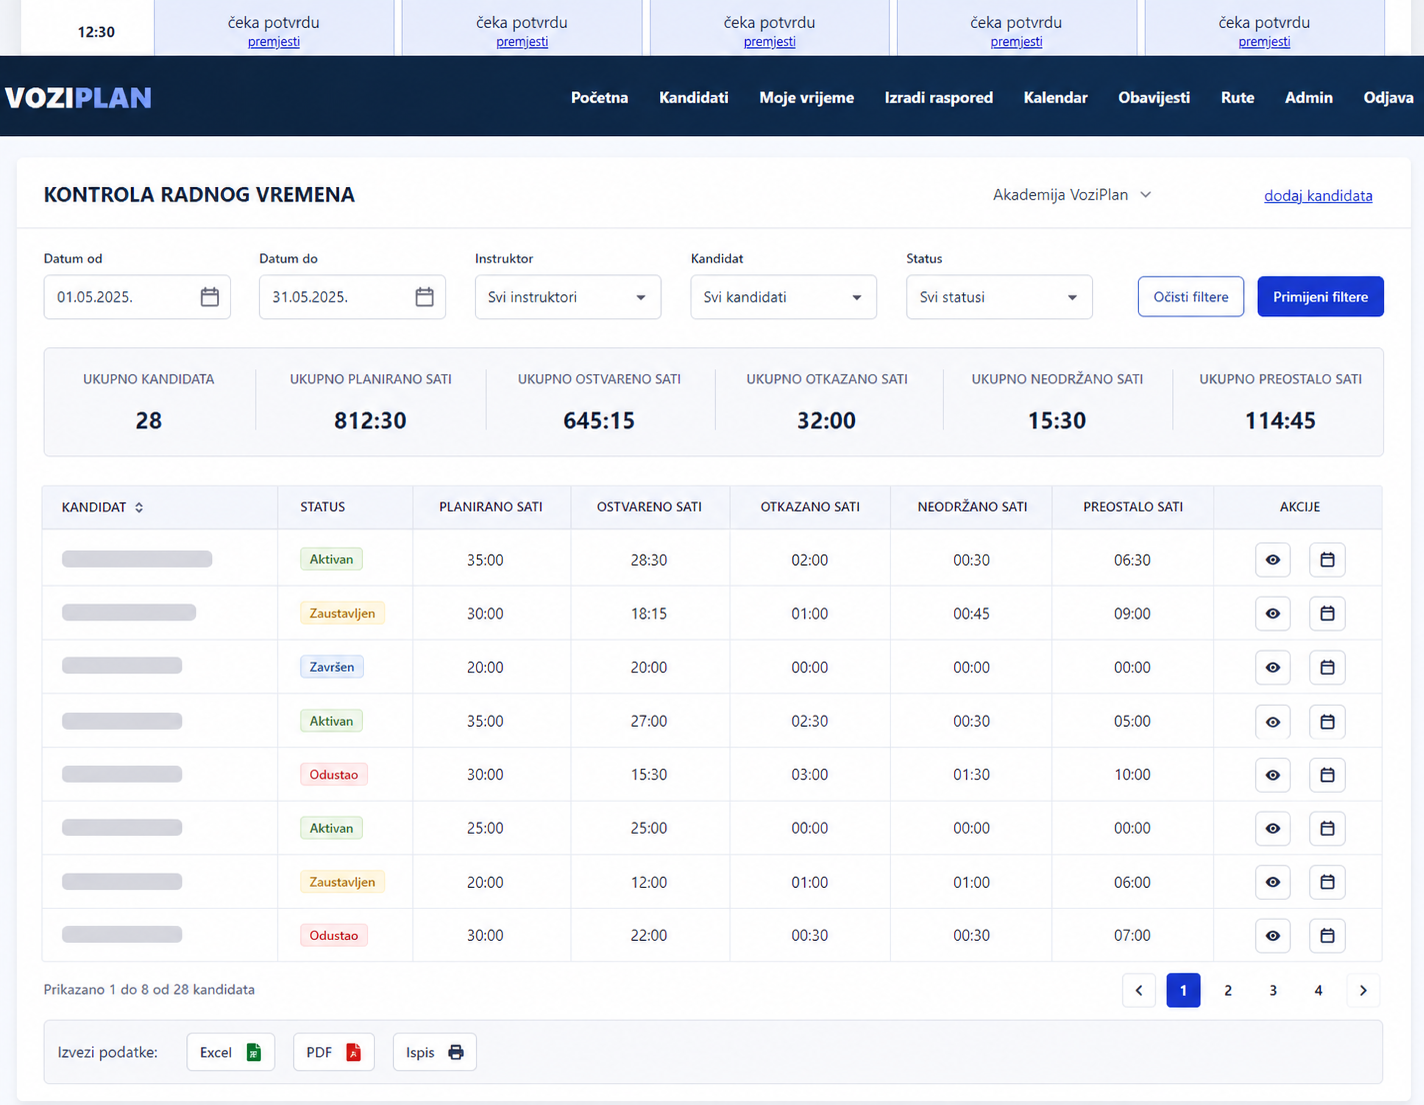
Task: Open Kandidati in the navigation bar
Action: pos(693,97)
